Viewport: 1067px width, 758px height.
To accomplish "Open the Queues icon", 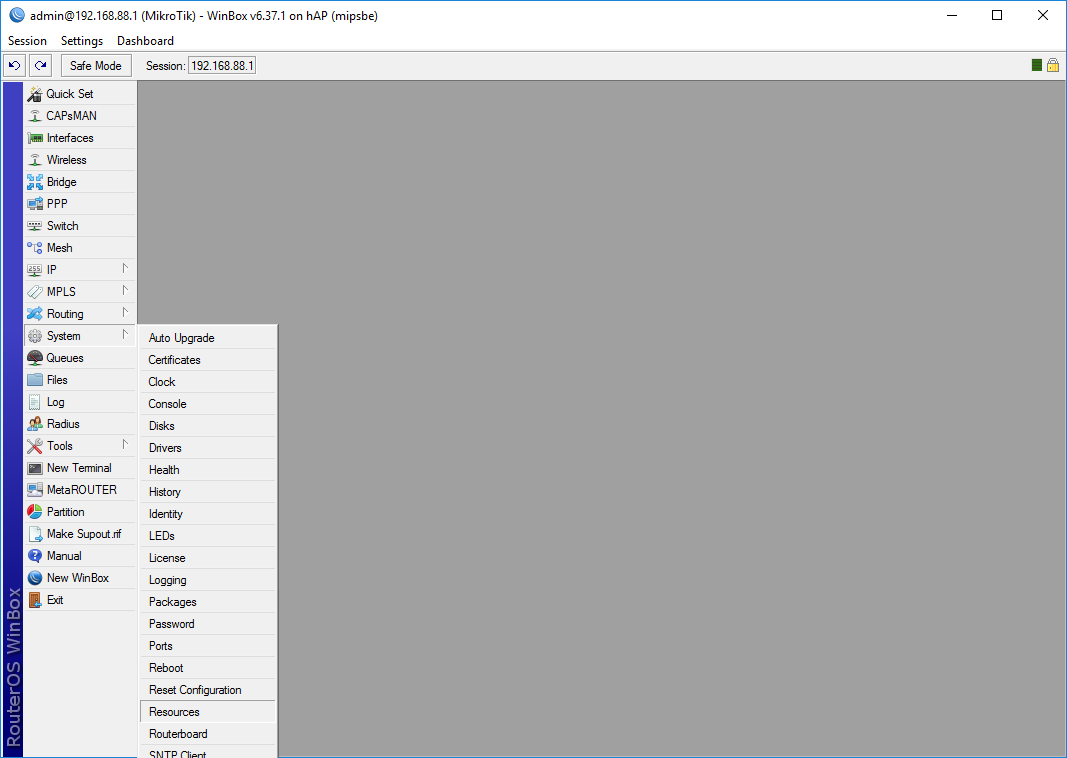I will point(35,358).
